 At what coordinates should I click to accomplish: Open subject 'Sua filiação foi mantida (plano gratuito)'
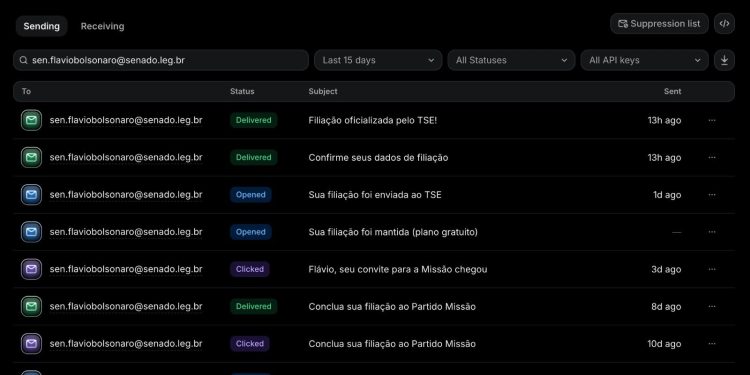pyautogui.click(x=393, y=232)
